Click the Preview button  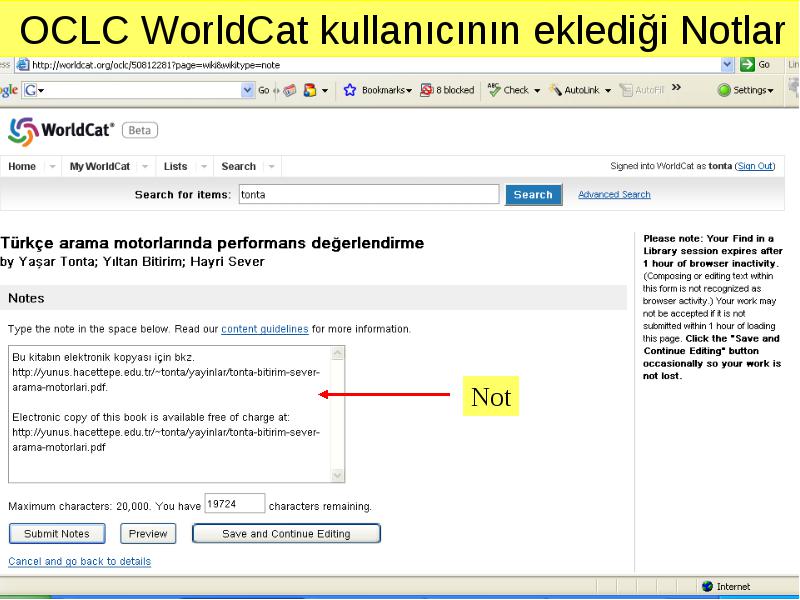(x=148, y=534)
